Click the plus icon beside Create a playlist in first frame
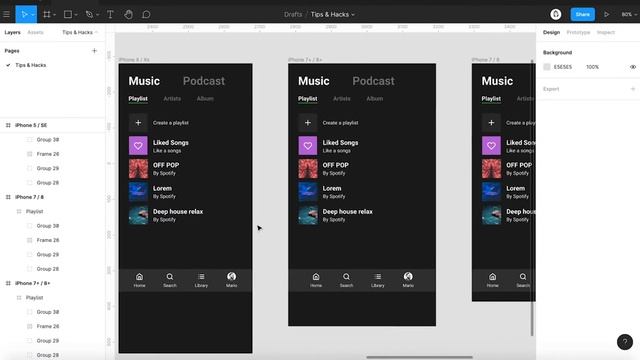This screenshot has width=640, height=360. tap(138, 122)
